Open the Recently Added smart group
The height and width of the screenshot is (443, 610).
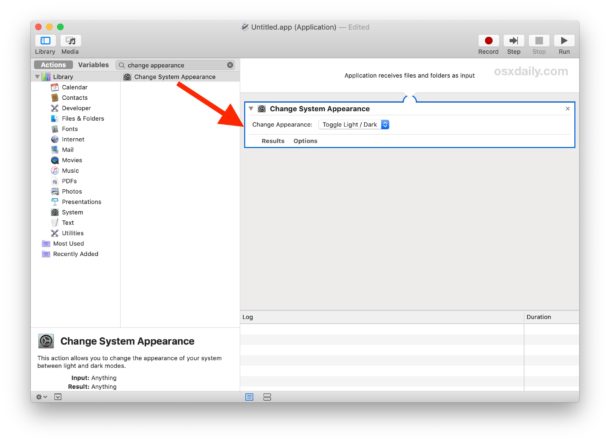click(x=76, y=254)
